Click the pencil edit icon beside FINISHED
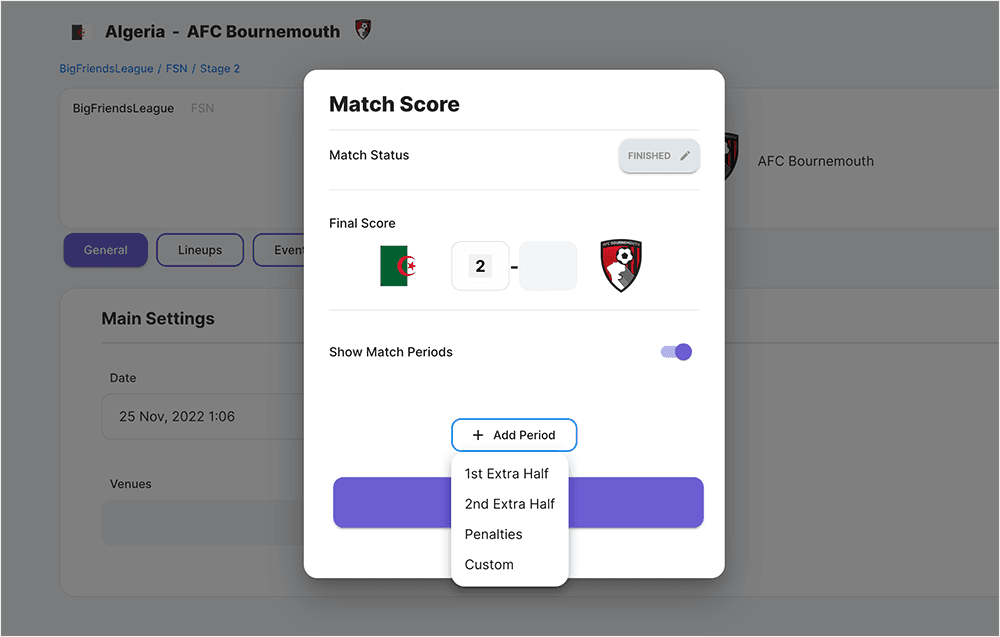Image resolution: width=1000 pixels, height=637 pixels. click(685, 156)
